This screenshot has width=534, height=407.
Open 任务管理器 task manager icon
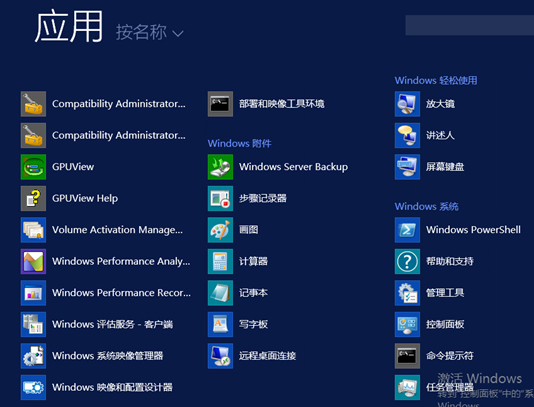pos(407,387)
